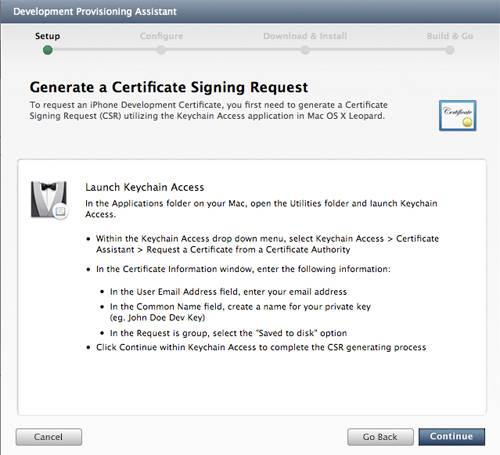Click the Configure step dot on progress bar
Screen dimensions: 500x455
(x=161, y=50)
